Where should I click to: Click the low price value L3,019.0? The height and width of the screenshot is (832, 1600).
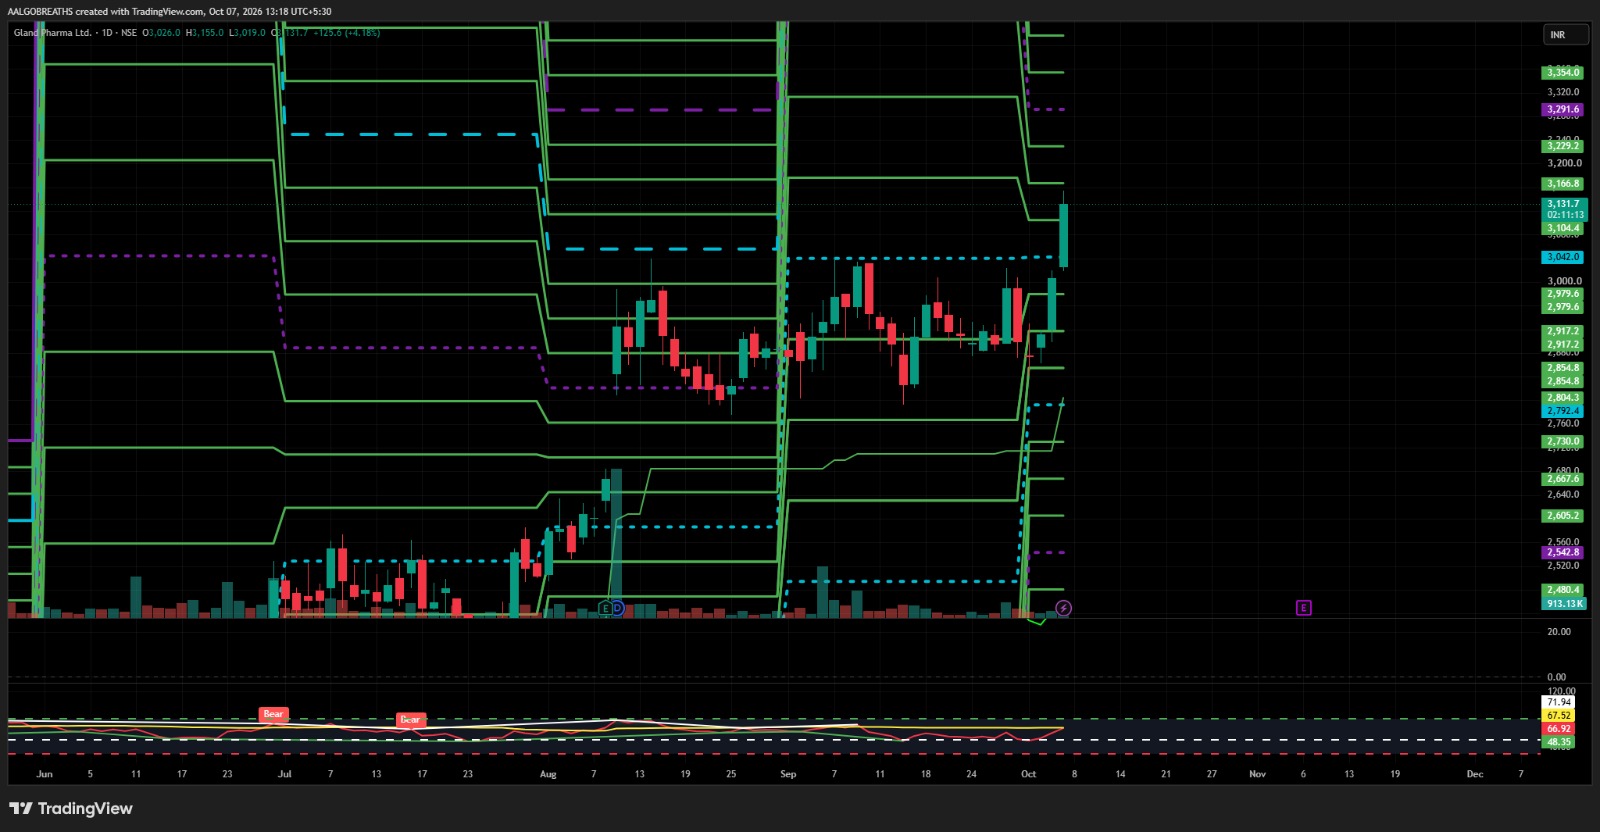pyautogui.click(x=248, y=33)
